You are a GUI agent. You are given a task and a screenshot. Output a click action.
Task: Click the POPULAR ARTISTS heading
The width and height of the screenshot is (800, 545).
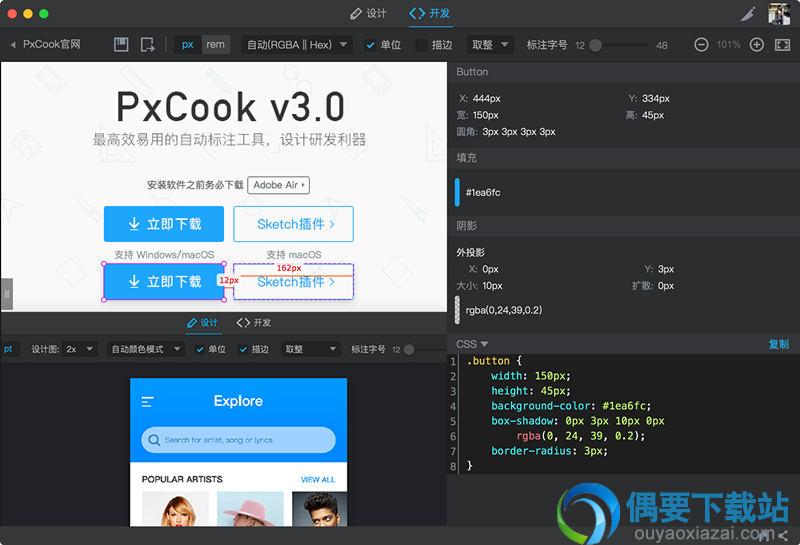(182, 479)
